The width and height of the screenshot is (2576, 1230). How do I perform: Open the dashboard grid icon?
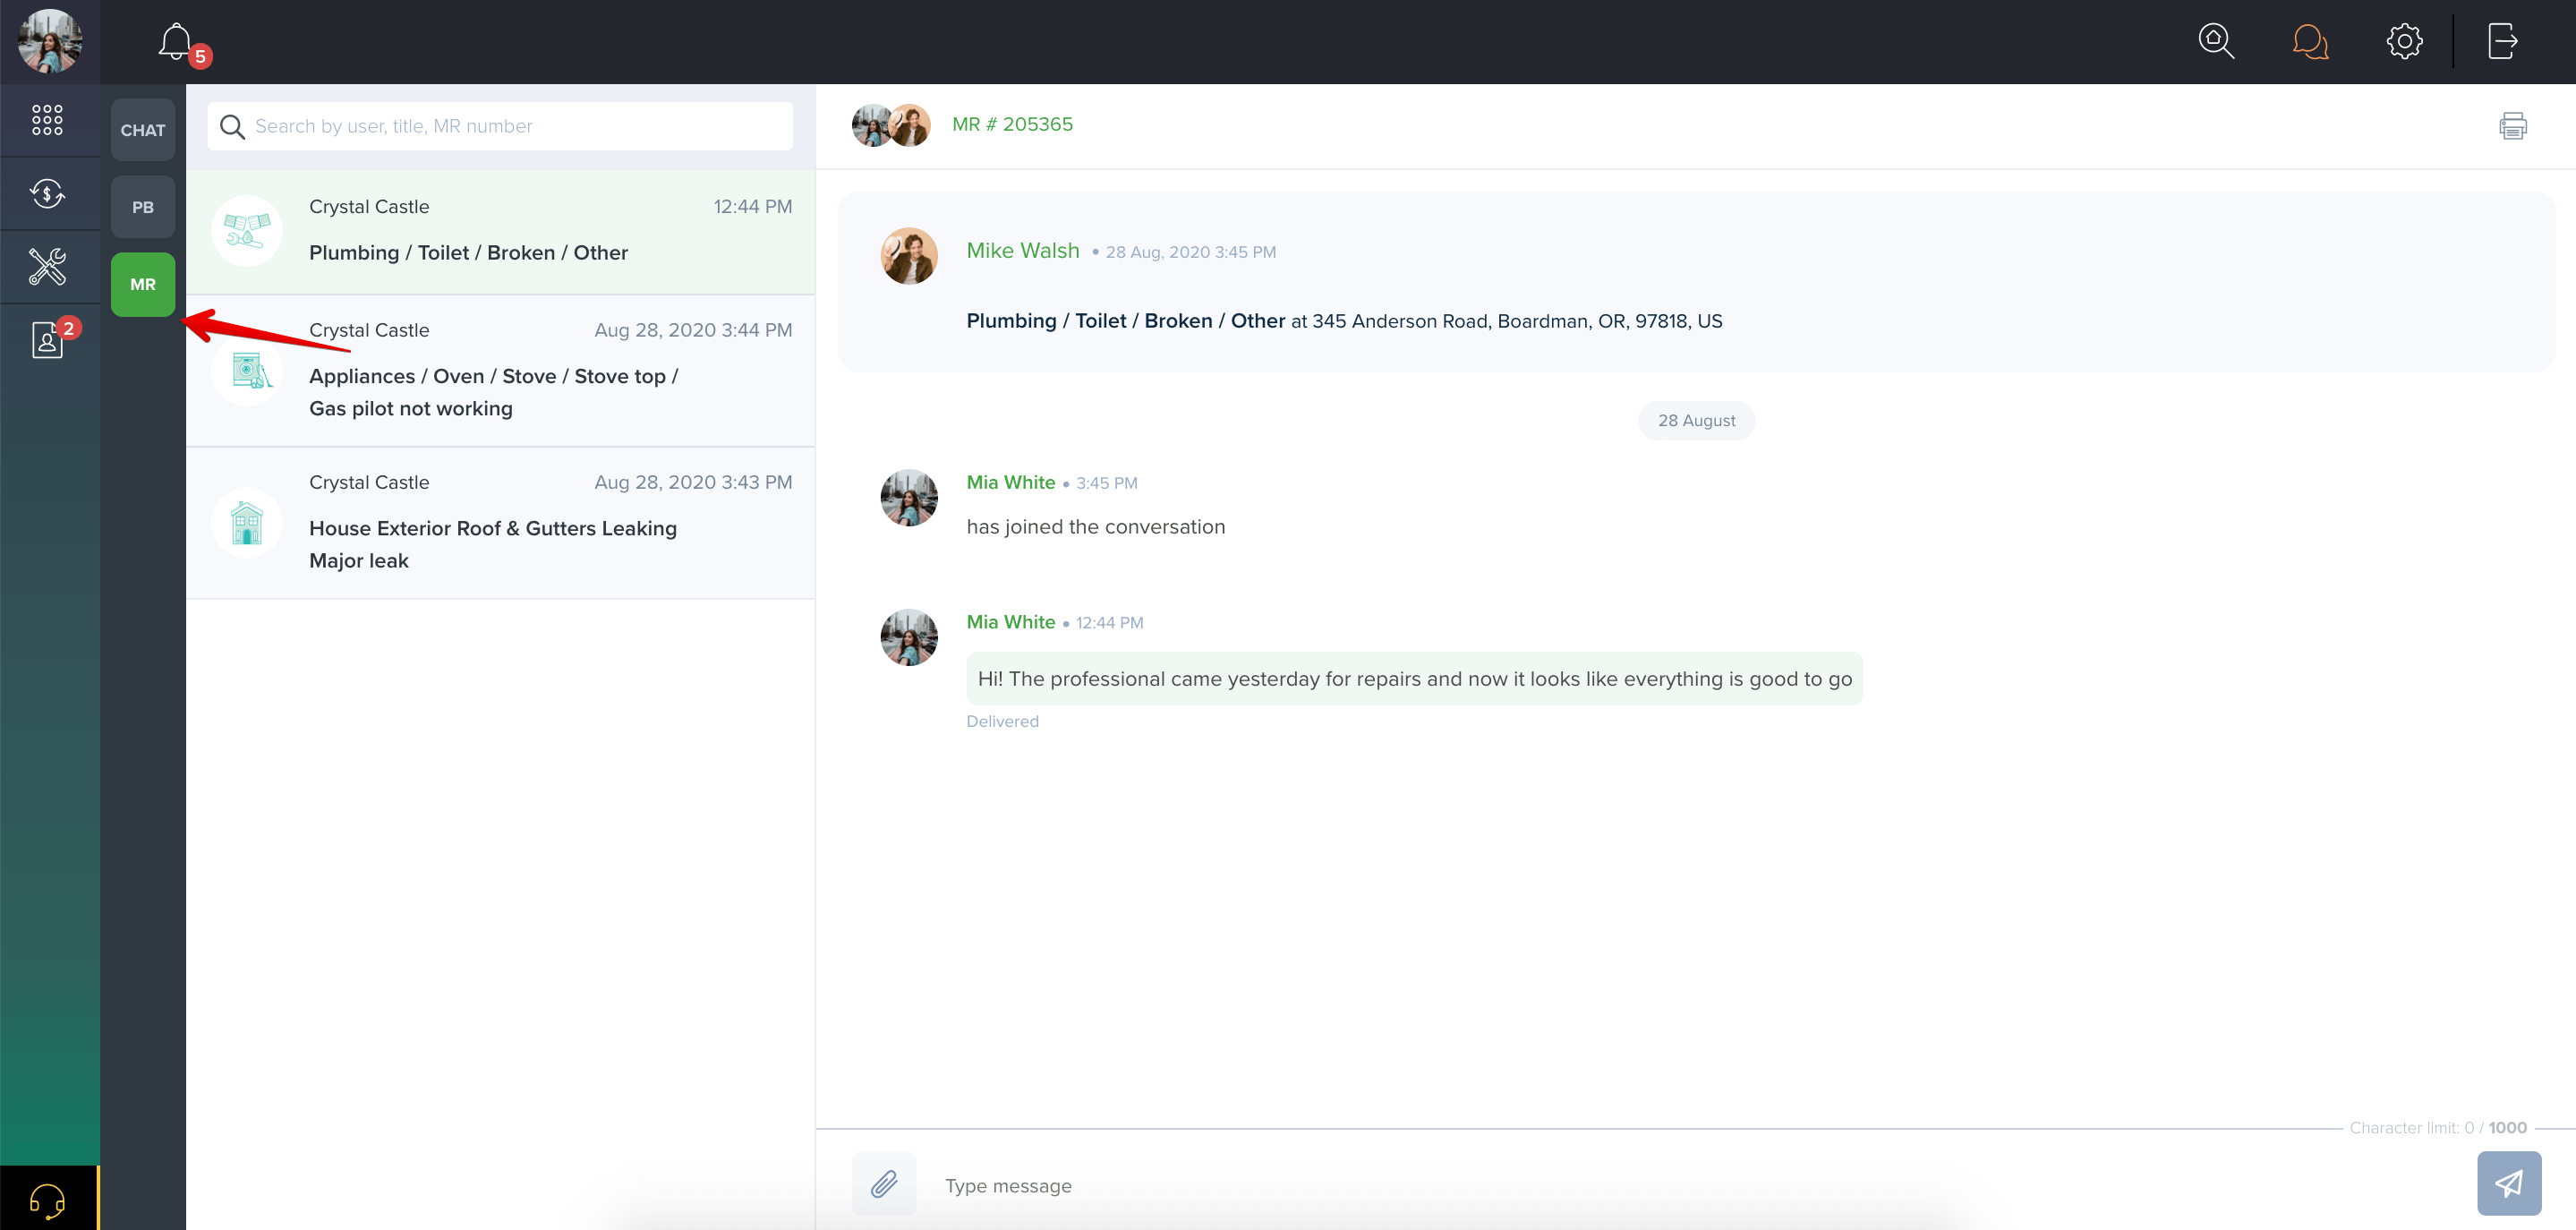click(47, 120)
